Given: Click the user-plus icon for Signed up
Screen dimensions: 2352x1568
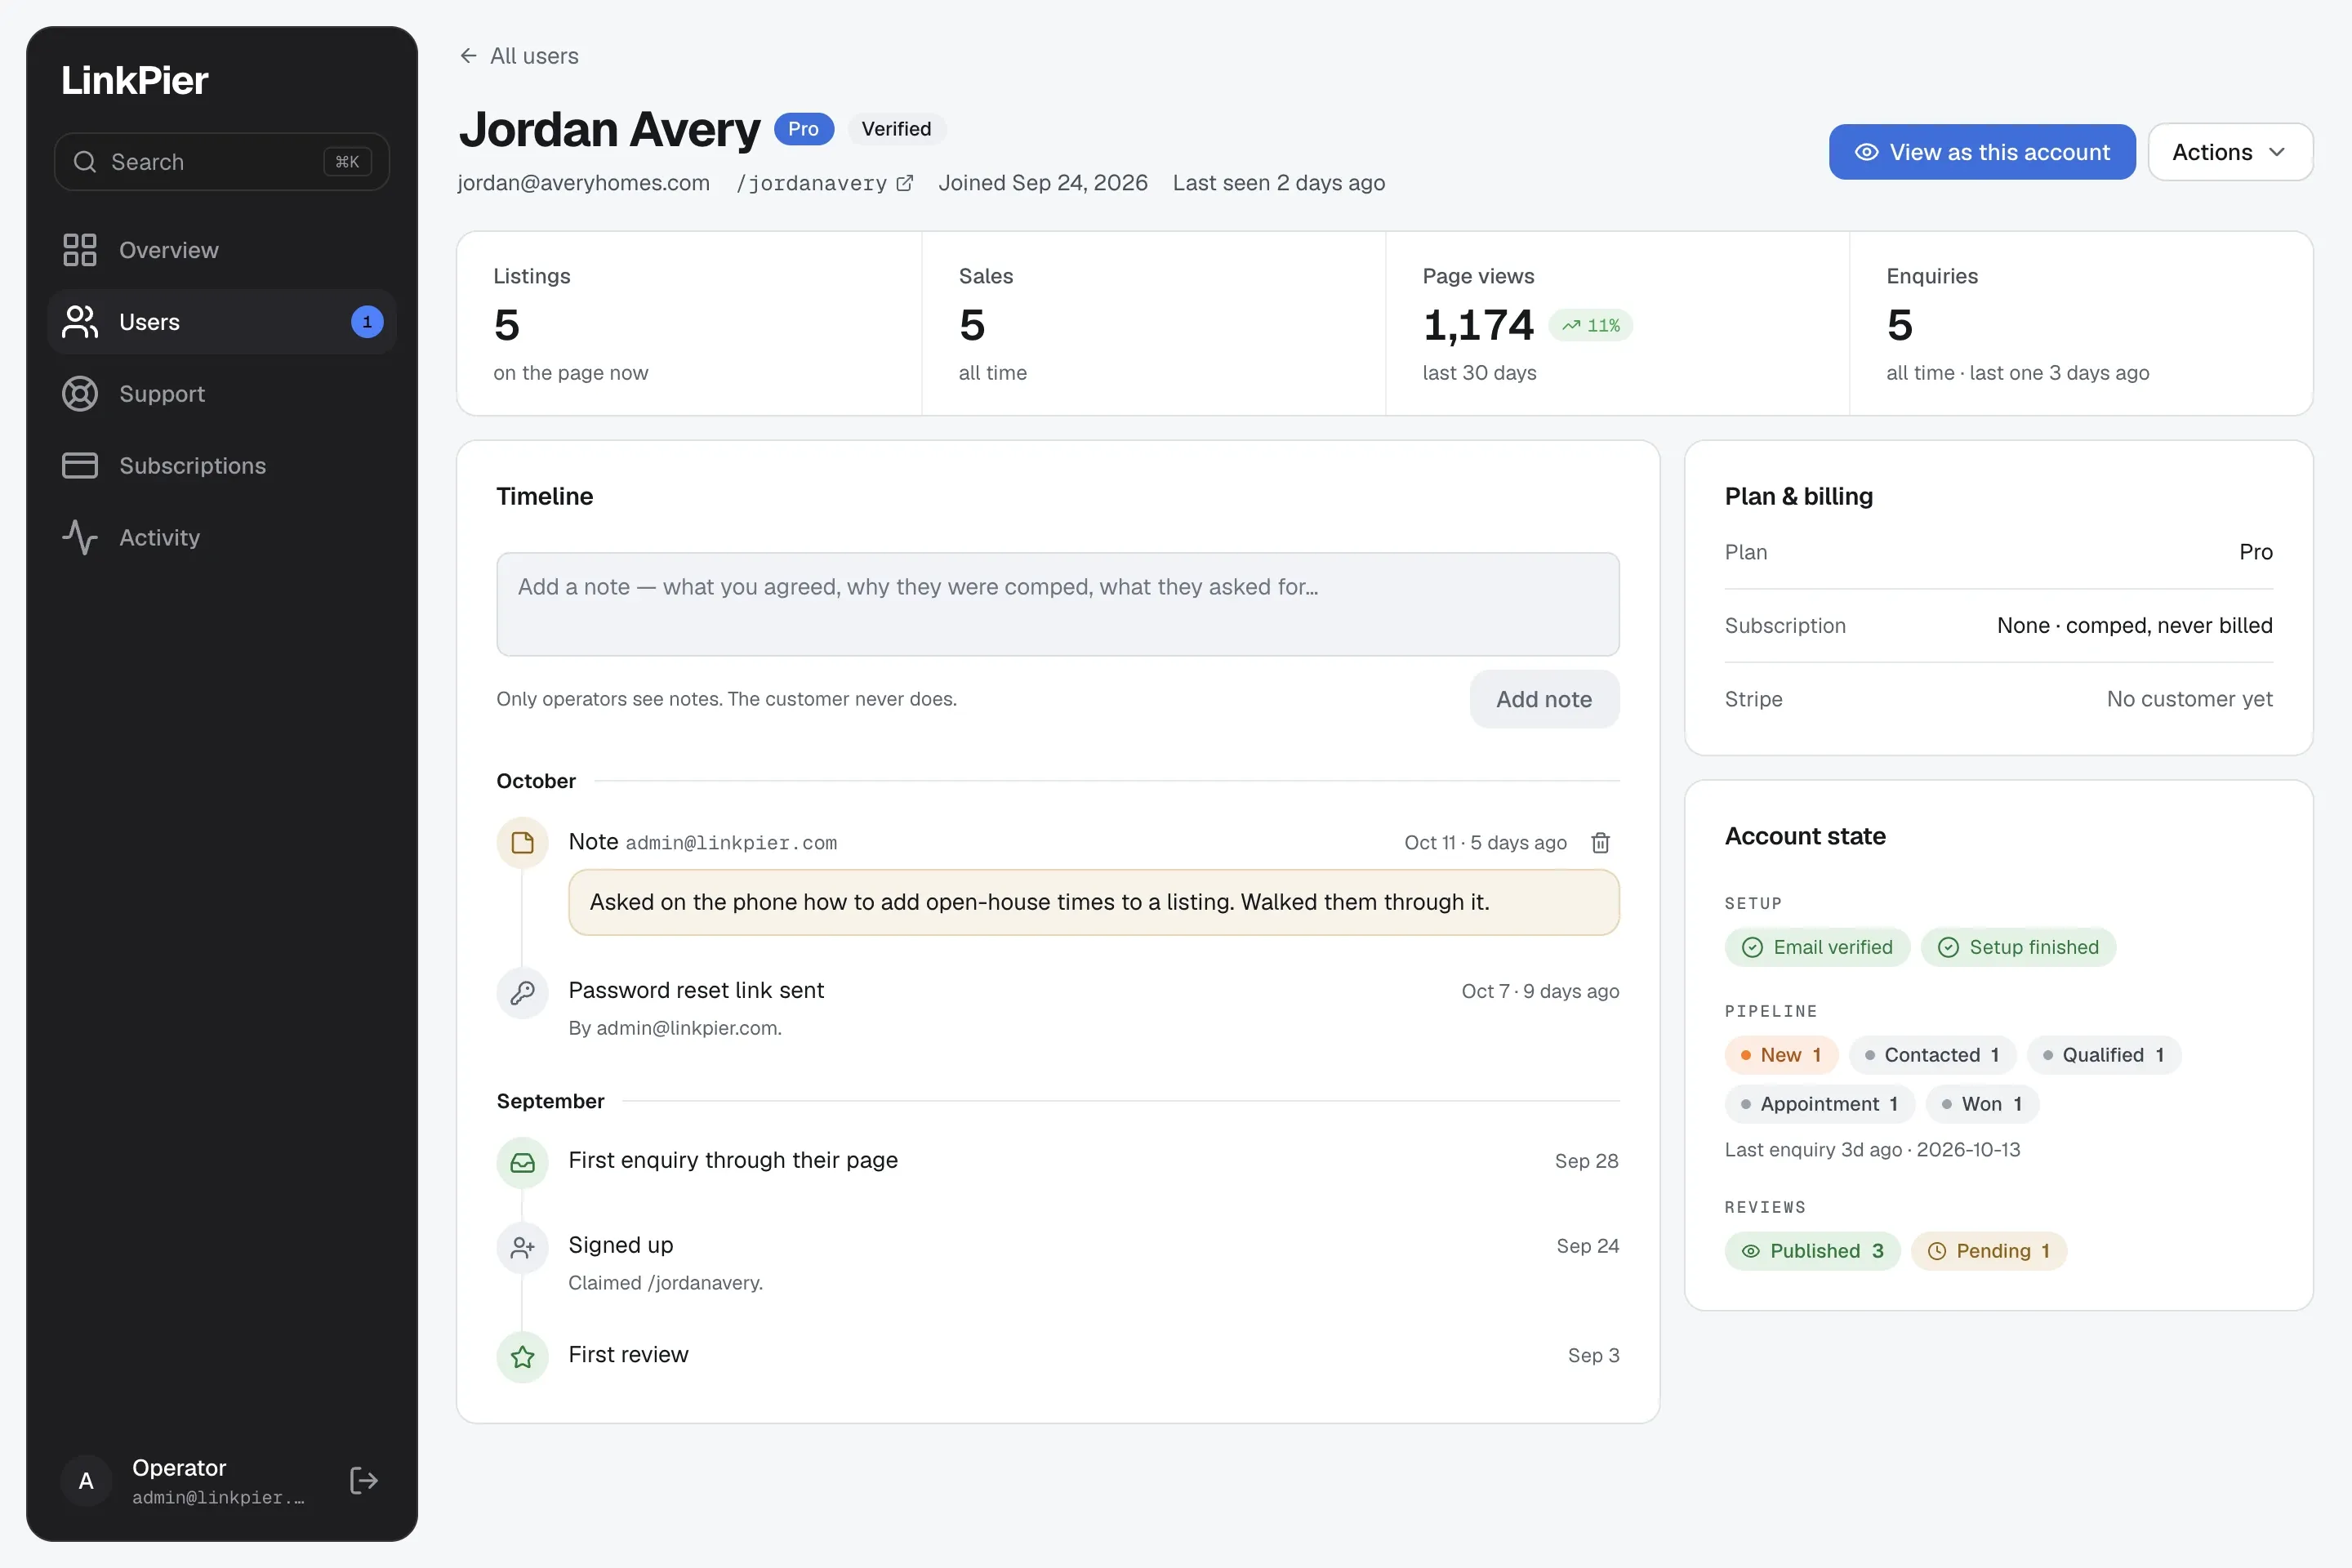Looking at the screenshot, I should pyautogui.click(x=523, y=1247).
